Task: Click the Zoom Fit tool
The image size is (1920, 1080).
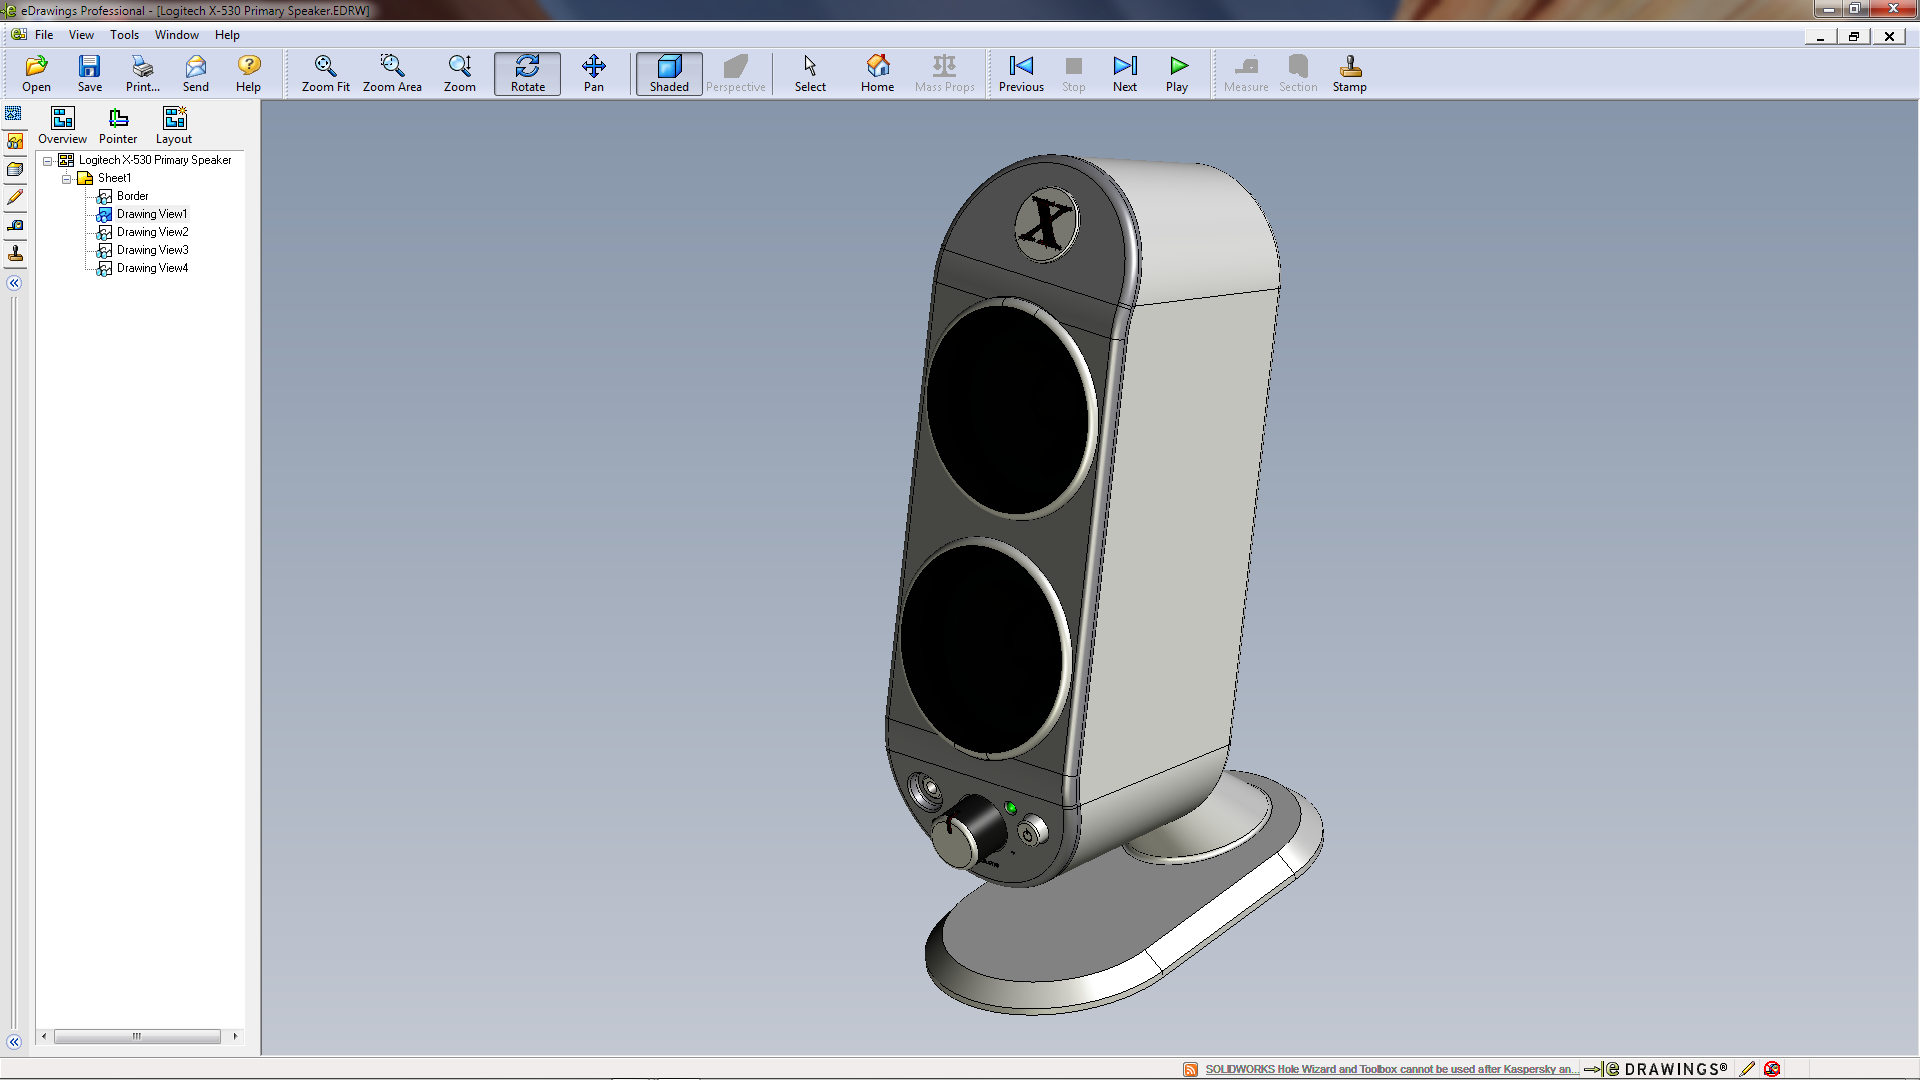Action: (325, 73)
